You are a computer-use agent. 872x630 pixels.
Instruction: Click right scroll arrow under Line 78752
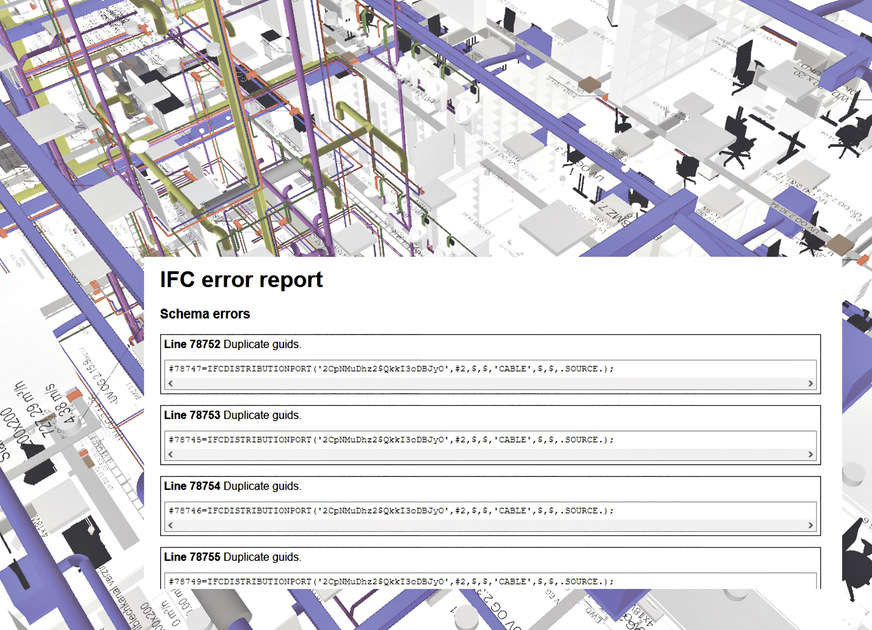[810, 383]
